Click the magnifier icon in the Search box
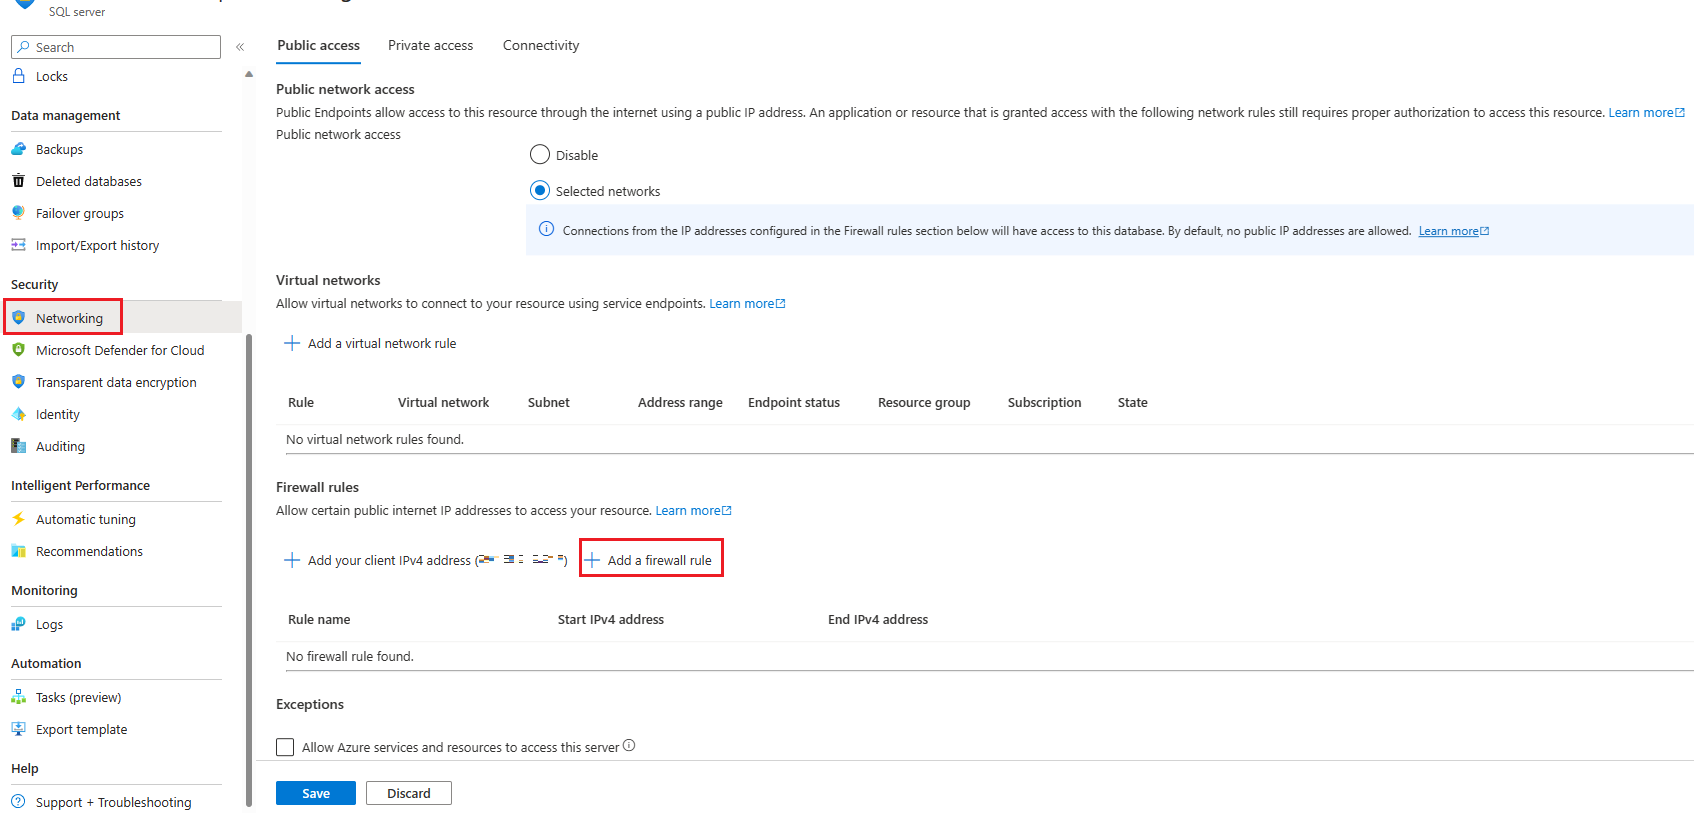Screen dimensions: 1694x813 pyautogui.click(x=23, y=47)
